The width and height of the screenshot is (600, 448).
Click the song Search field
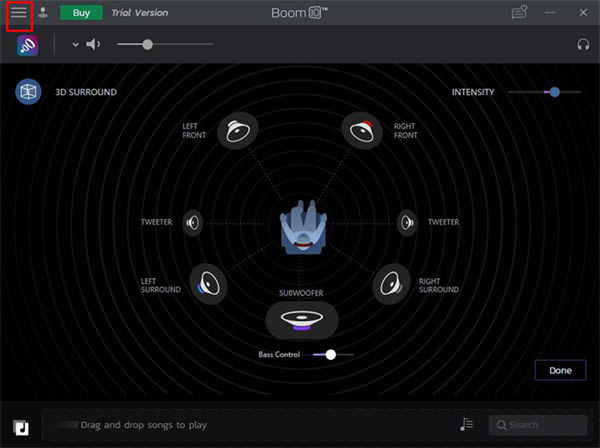[x=538, y=425]
